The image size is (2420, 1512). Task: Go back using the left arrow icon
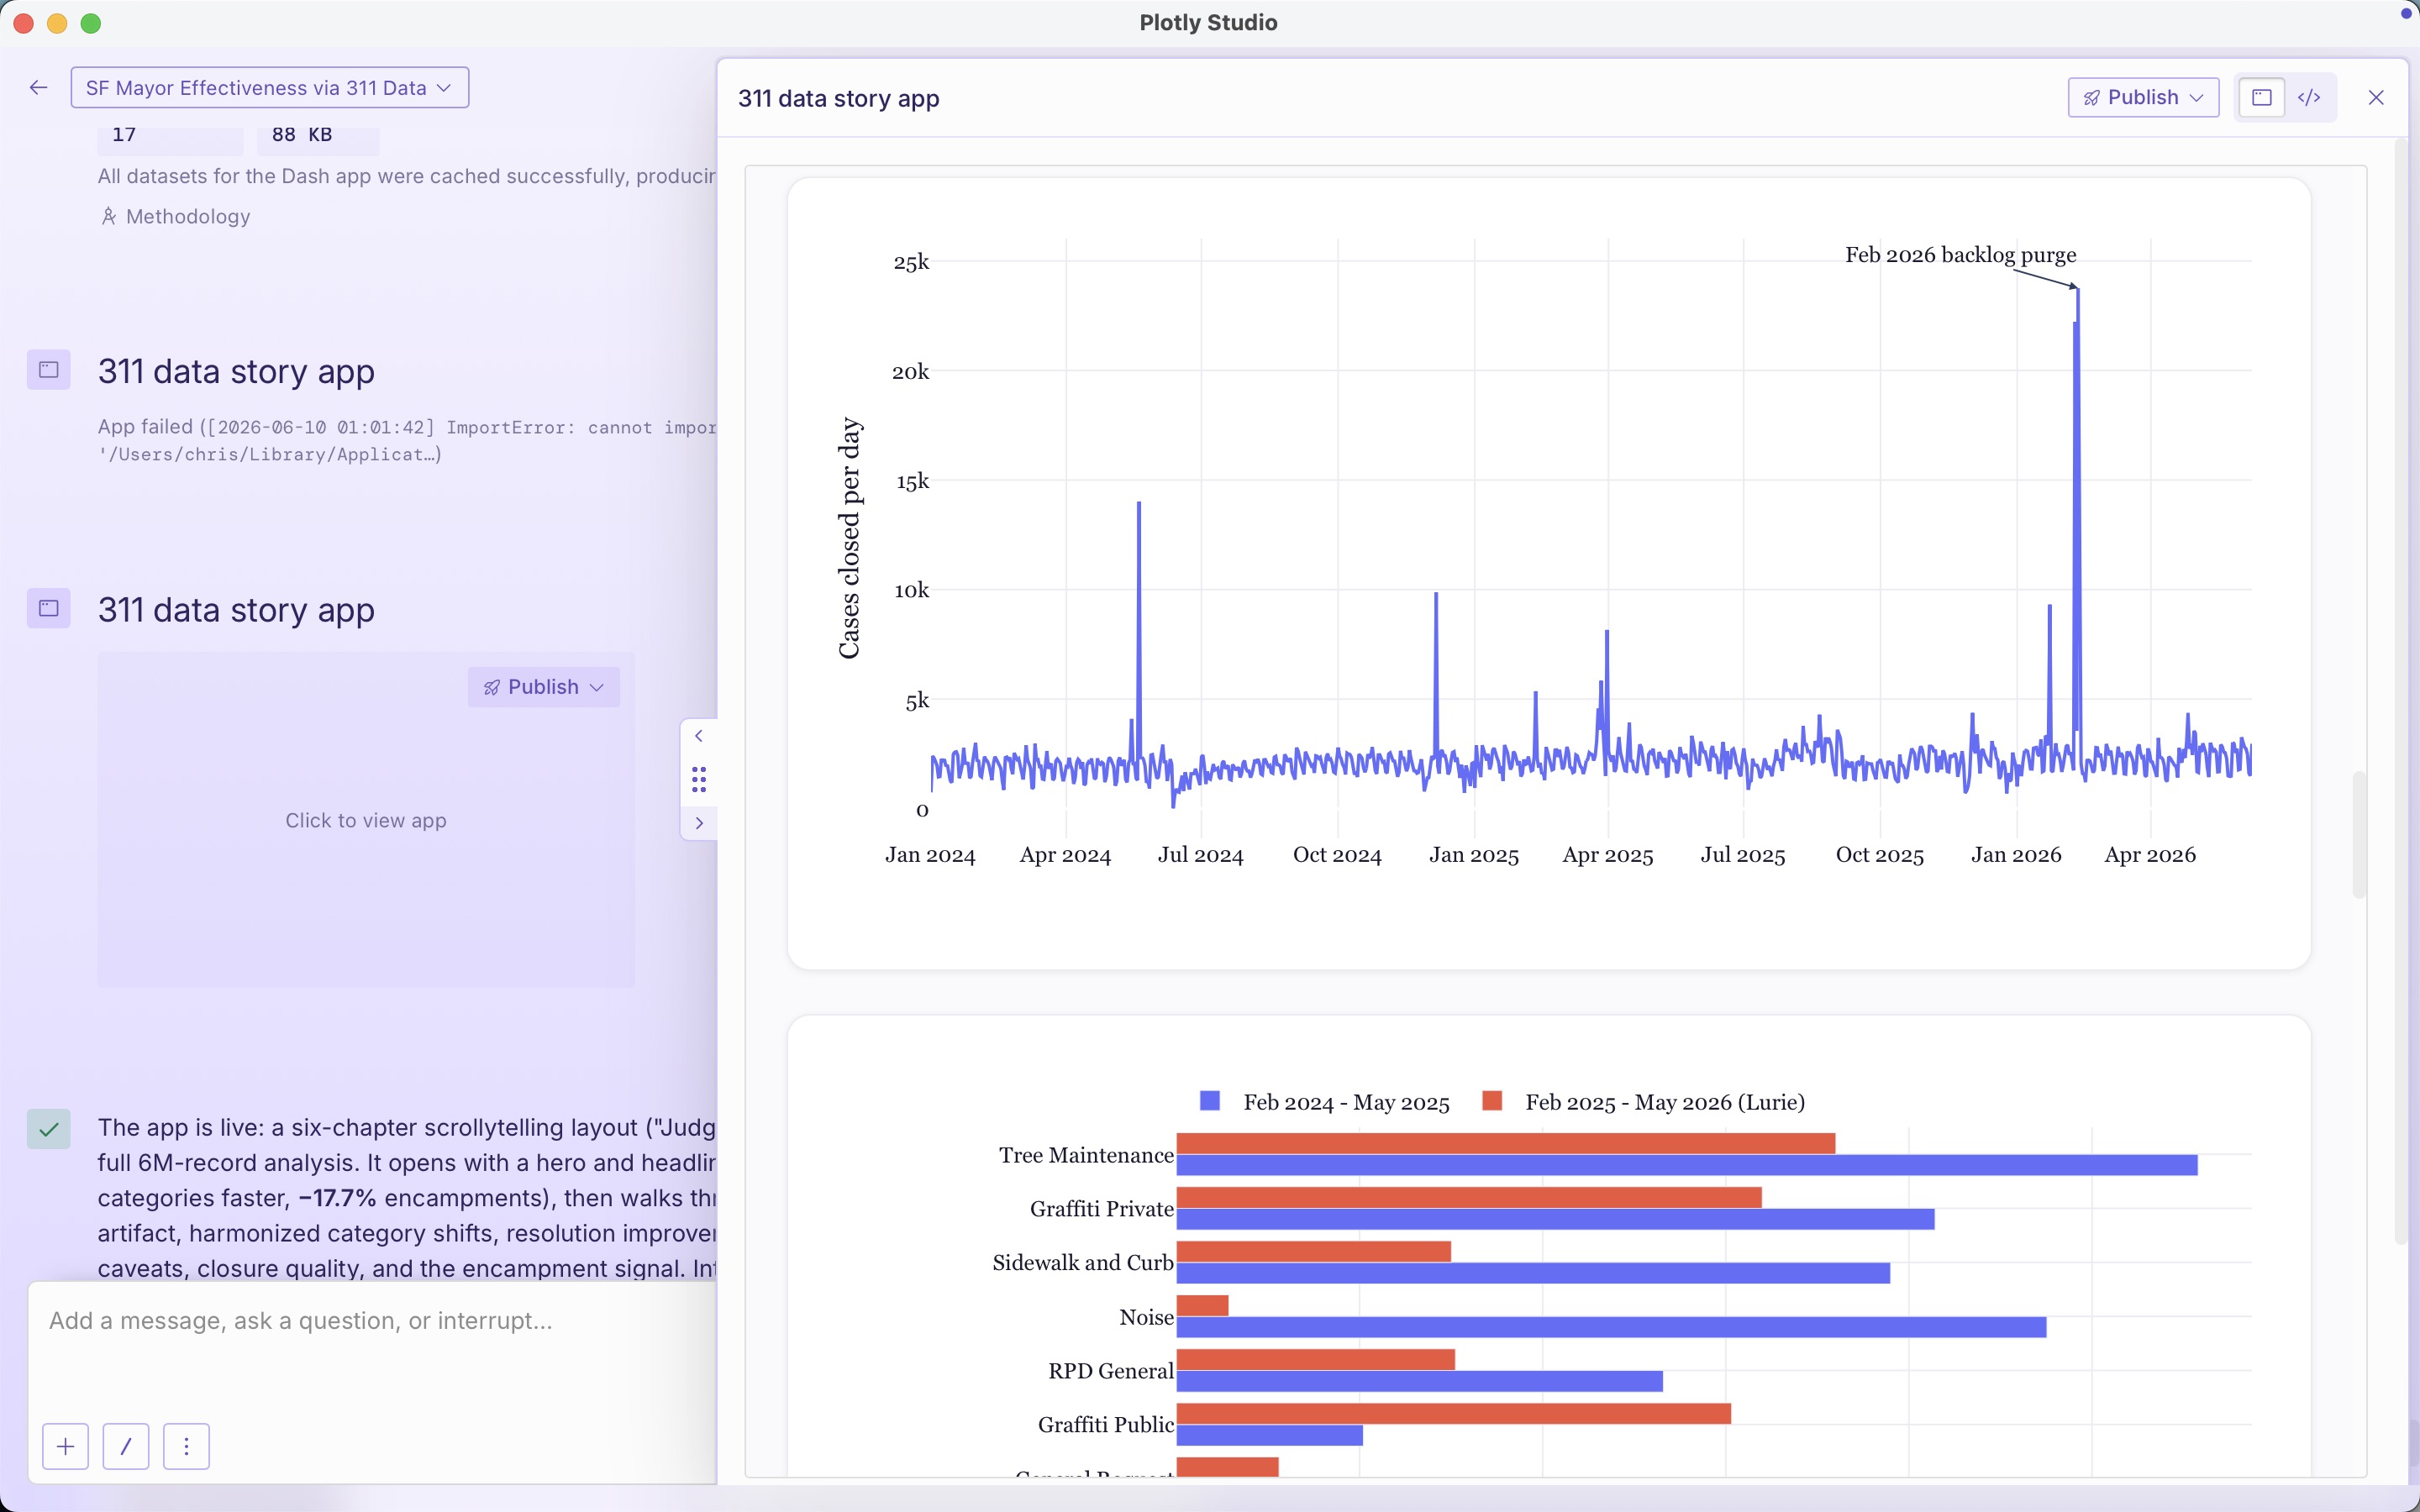[39, 88]
